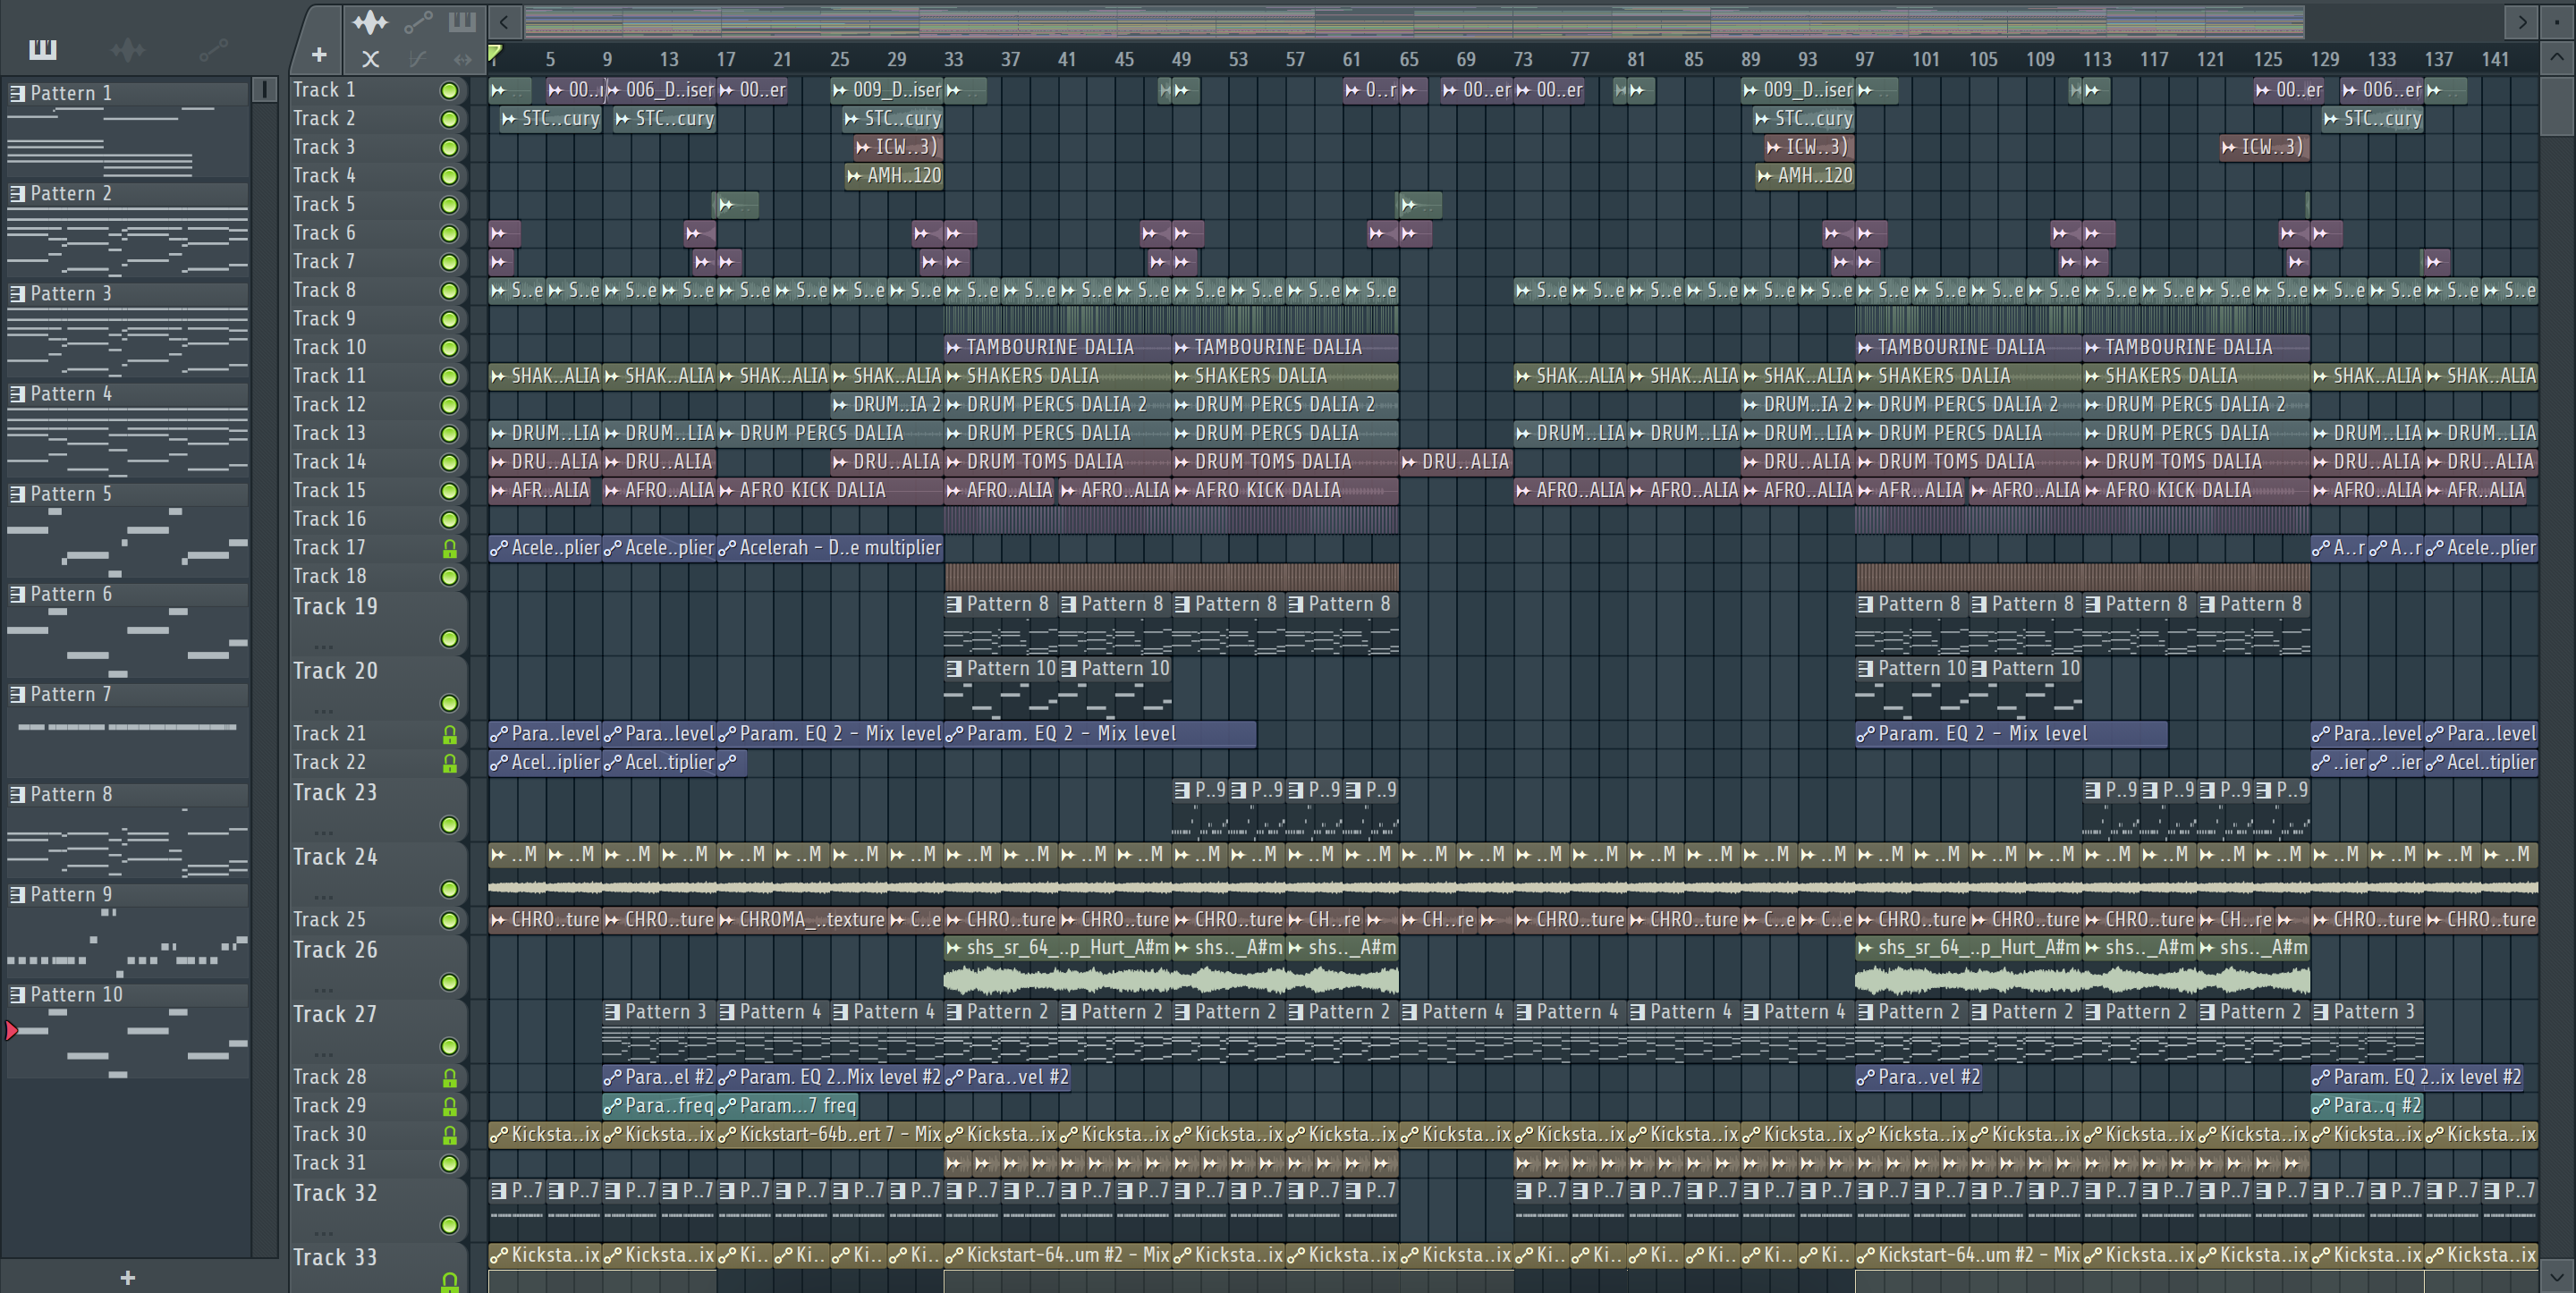Click the Pattern 7 icon in picker
2576x1293 pixels.
click(x=17, y=694)
